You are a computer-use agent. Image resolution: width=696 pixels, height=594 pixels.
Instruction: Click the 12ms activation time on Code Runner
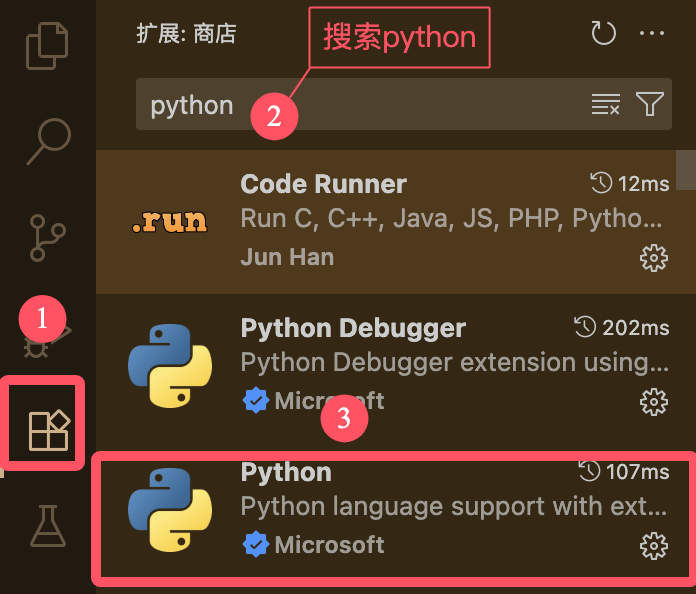[x=629, y=183]
